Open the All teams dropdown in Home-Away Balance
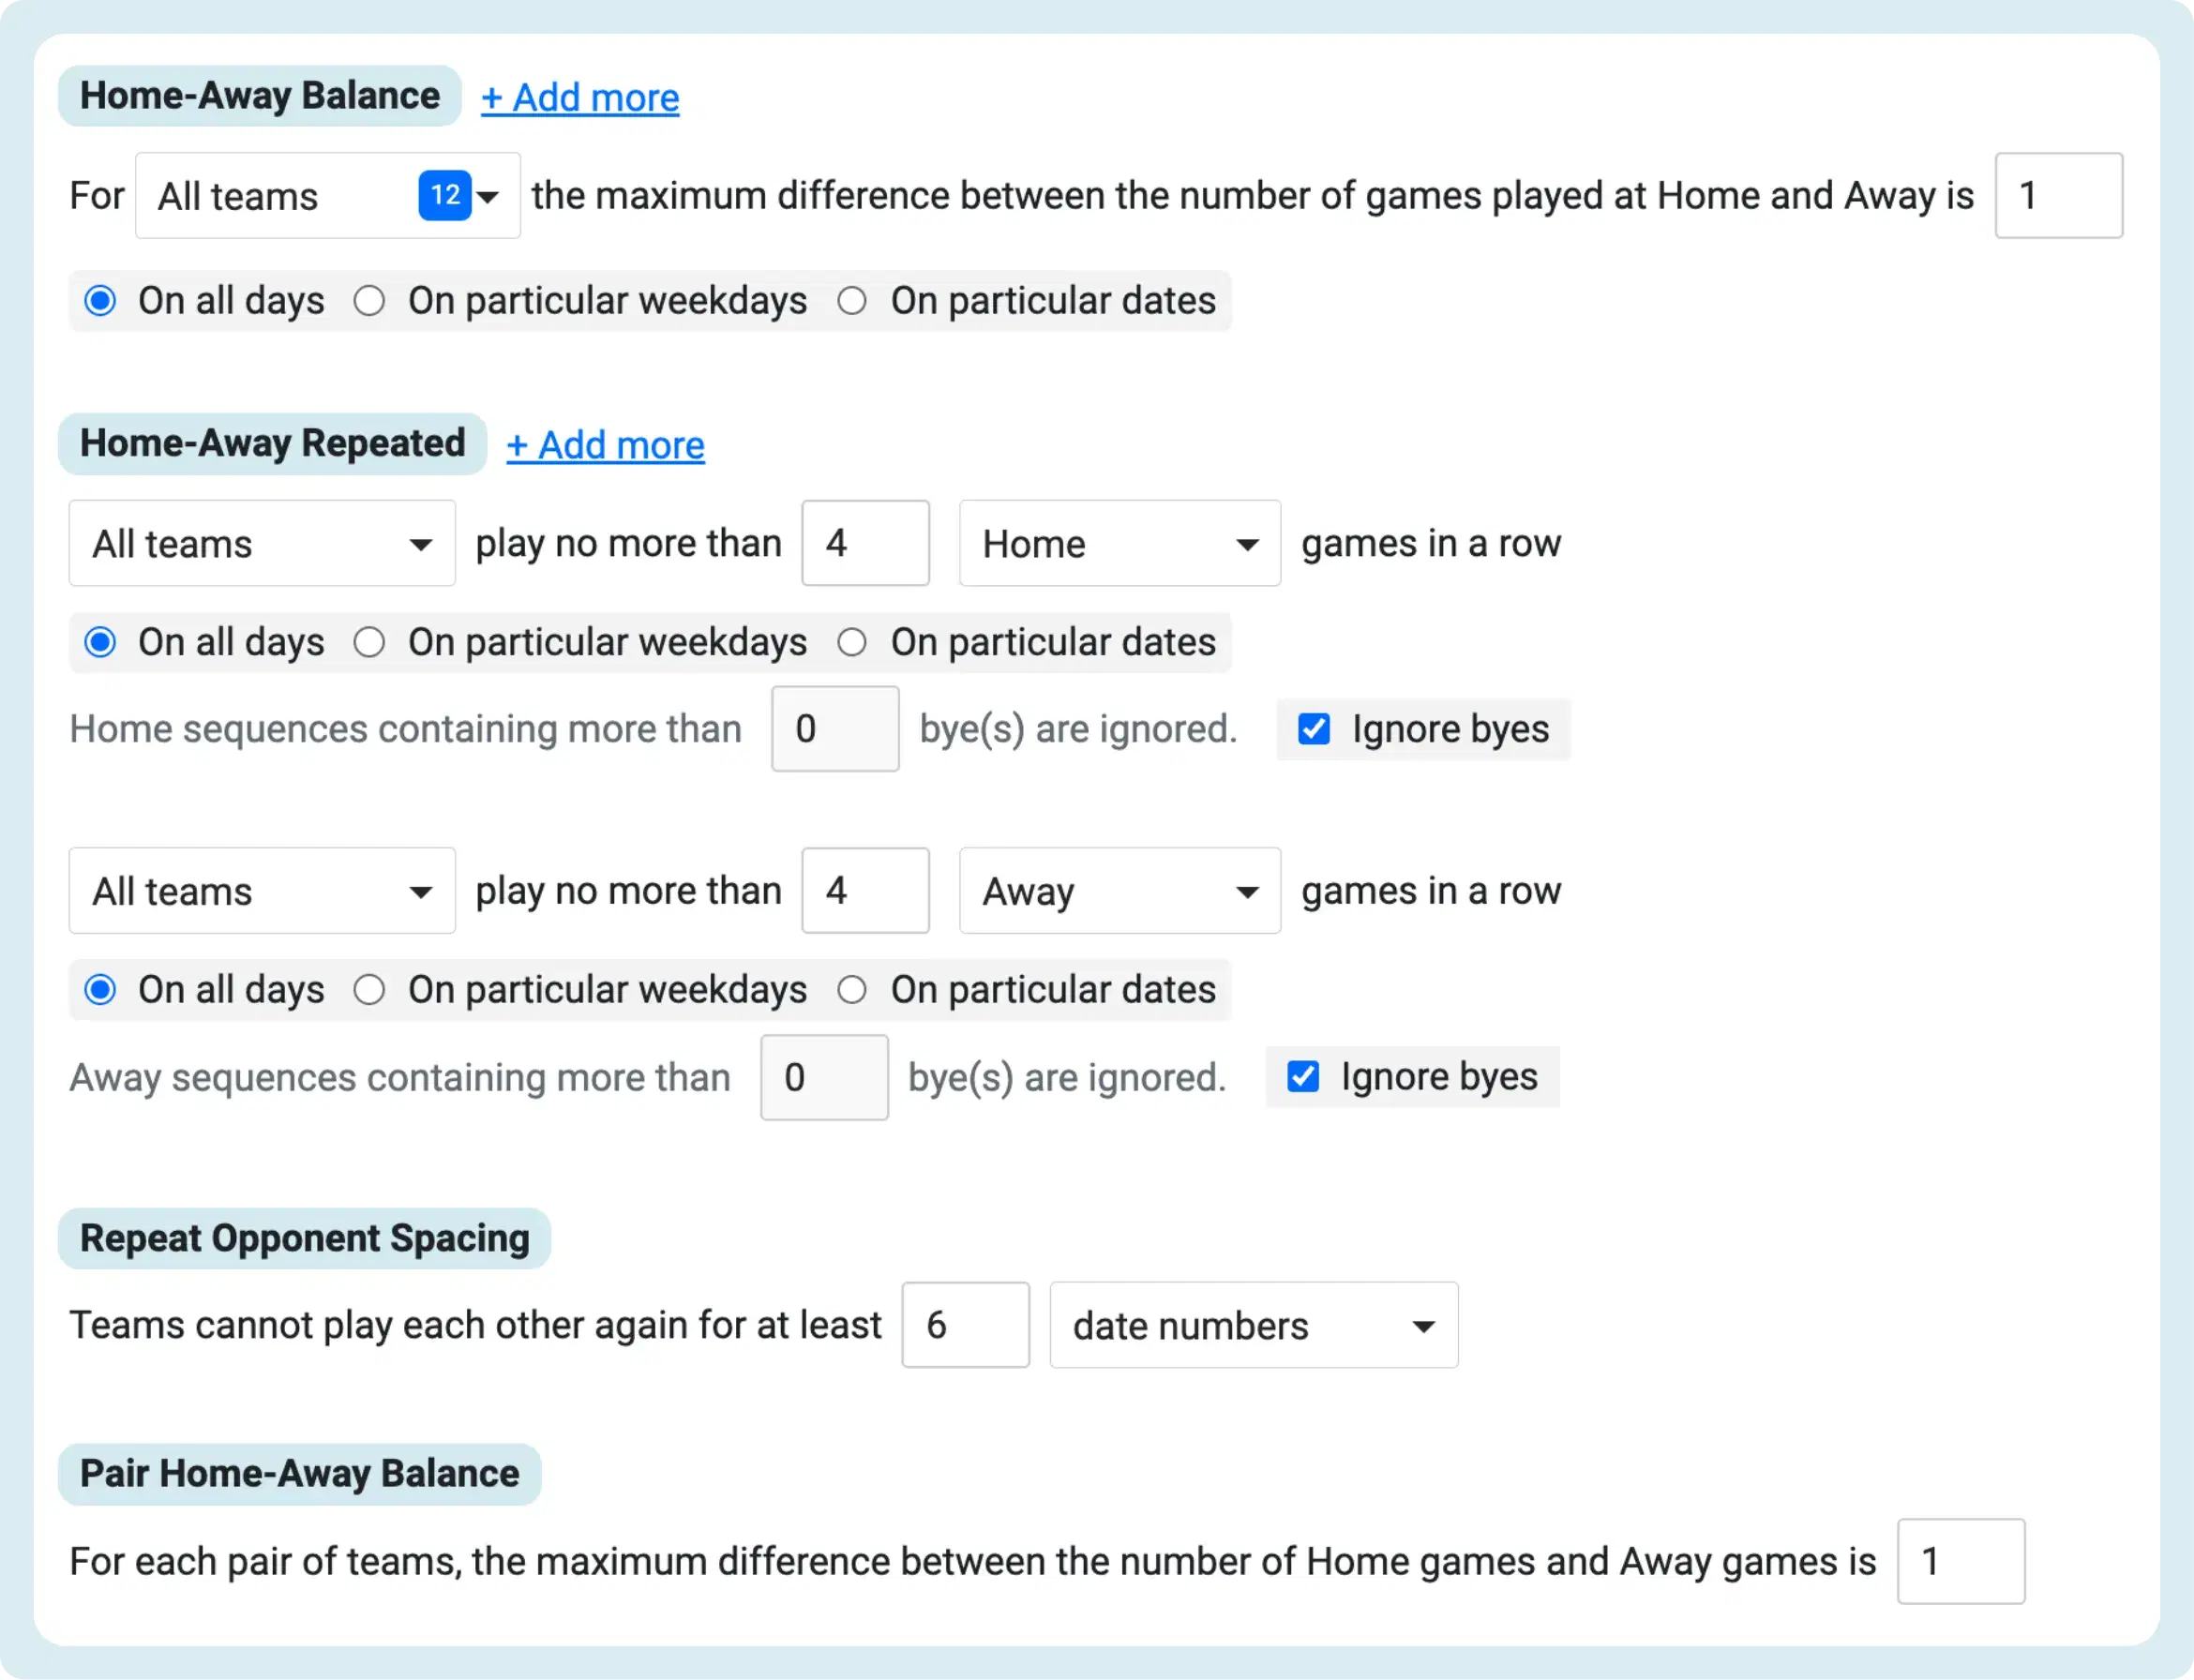 327,196
